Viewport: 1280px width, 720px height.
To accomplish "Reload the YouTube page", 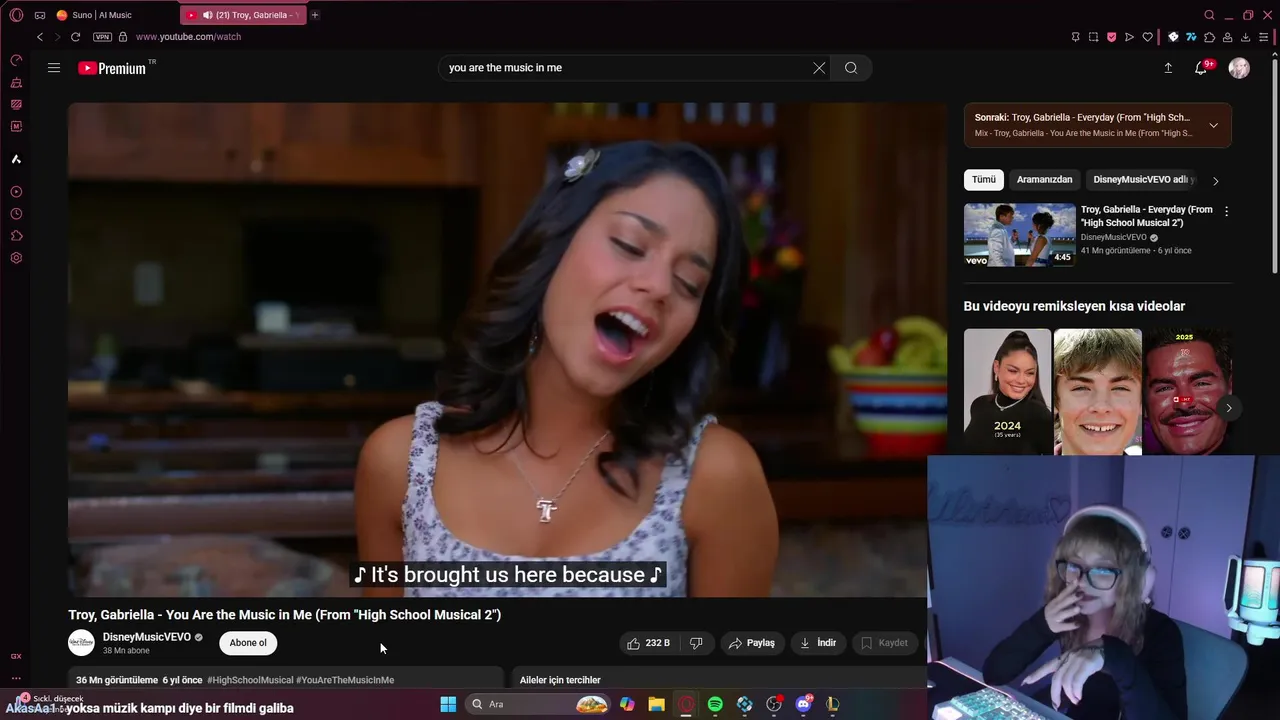I will click(75, 37).
